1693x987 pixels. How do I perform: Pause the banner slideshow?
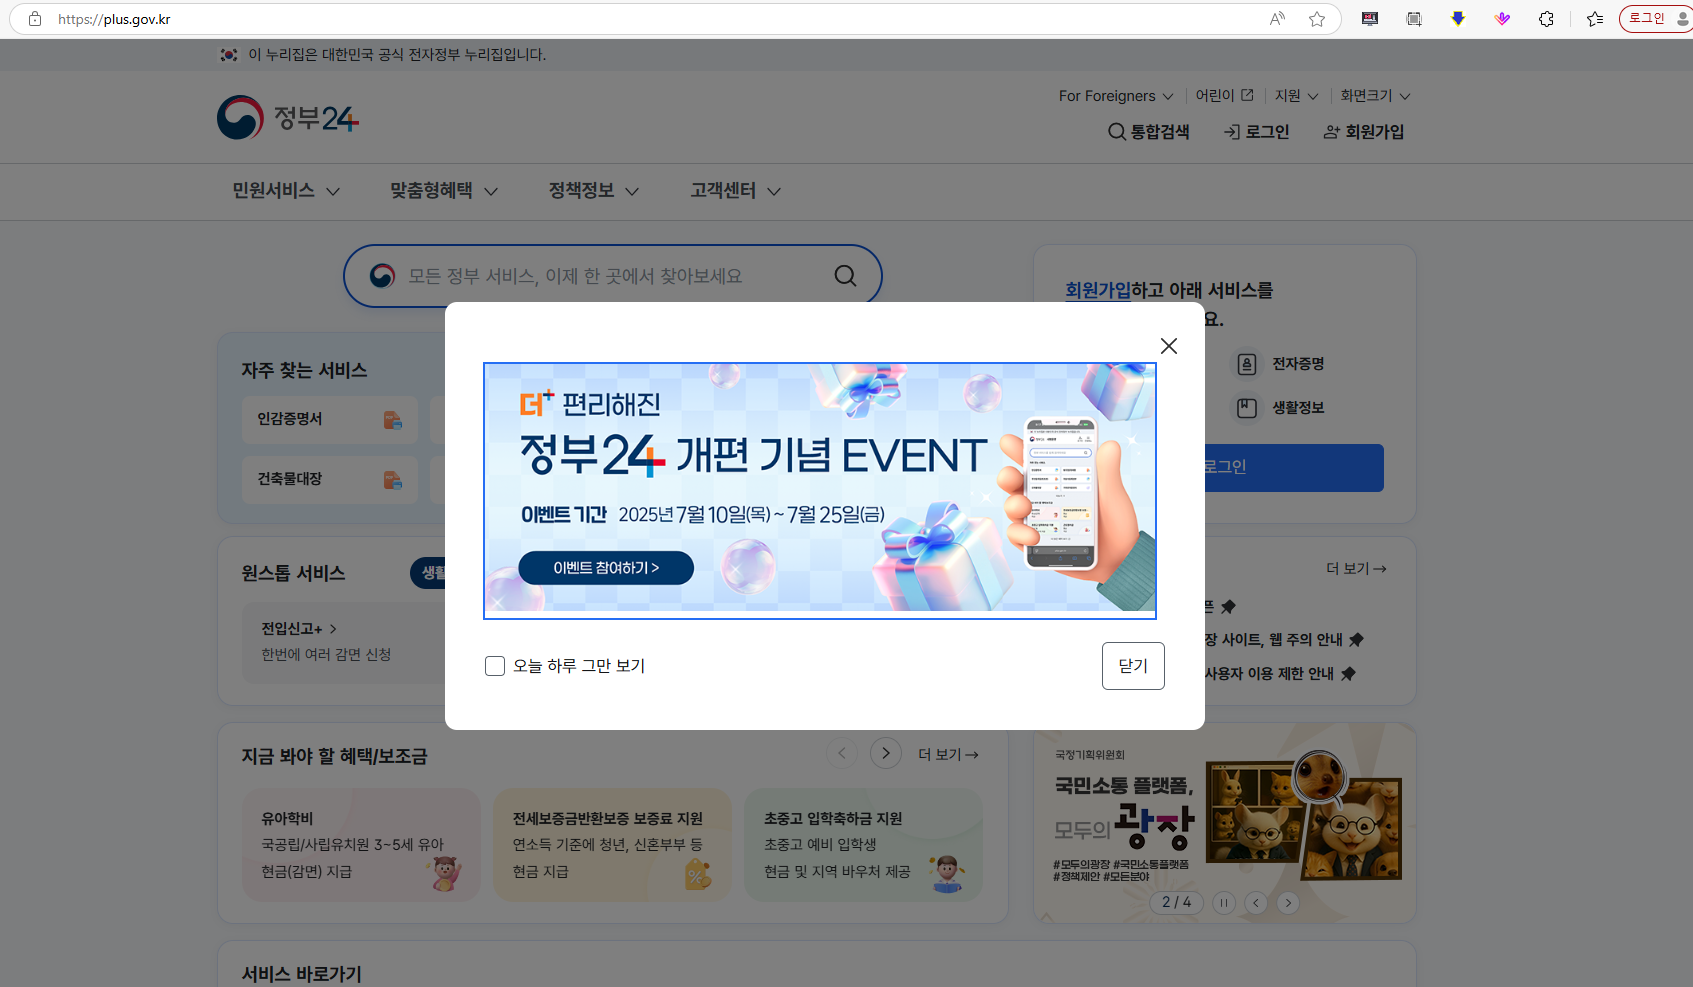(1224, 903)
